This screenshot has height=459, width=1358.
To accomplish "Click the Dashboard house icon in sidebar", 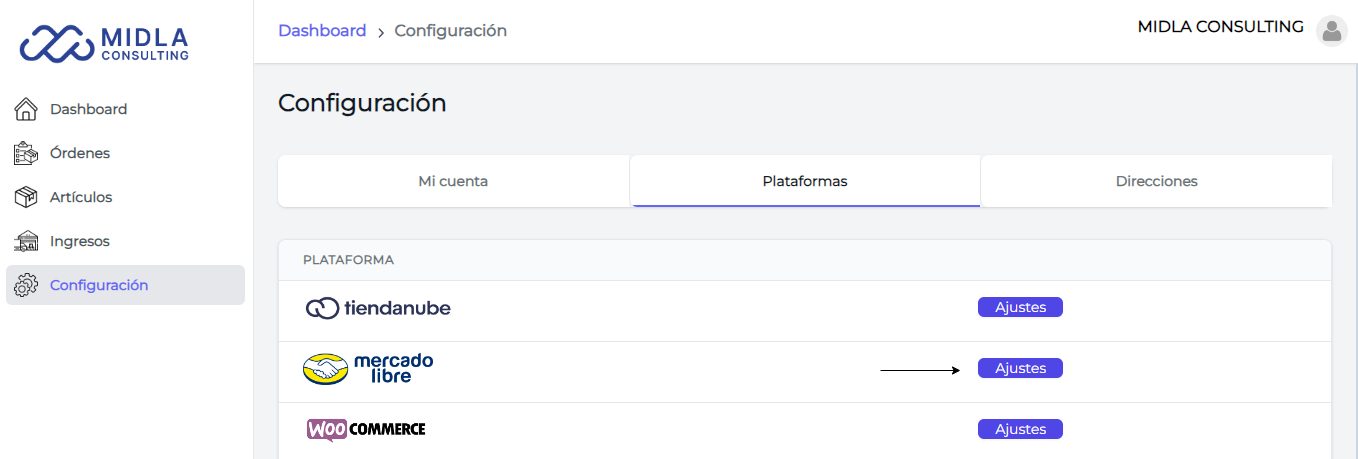I will point(26,109).
